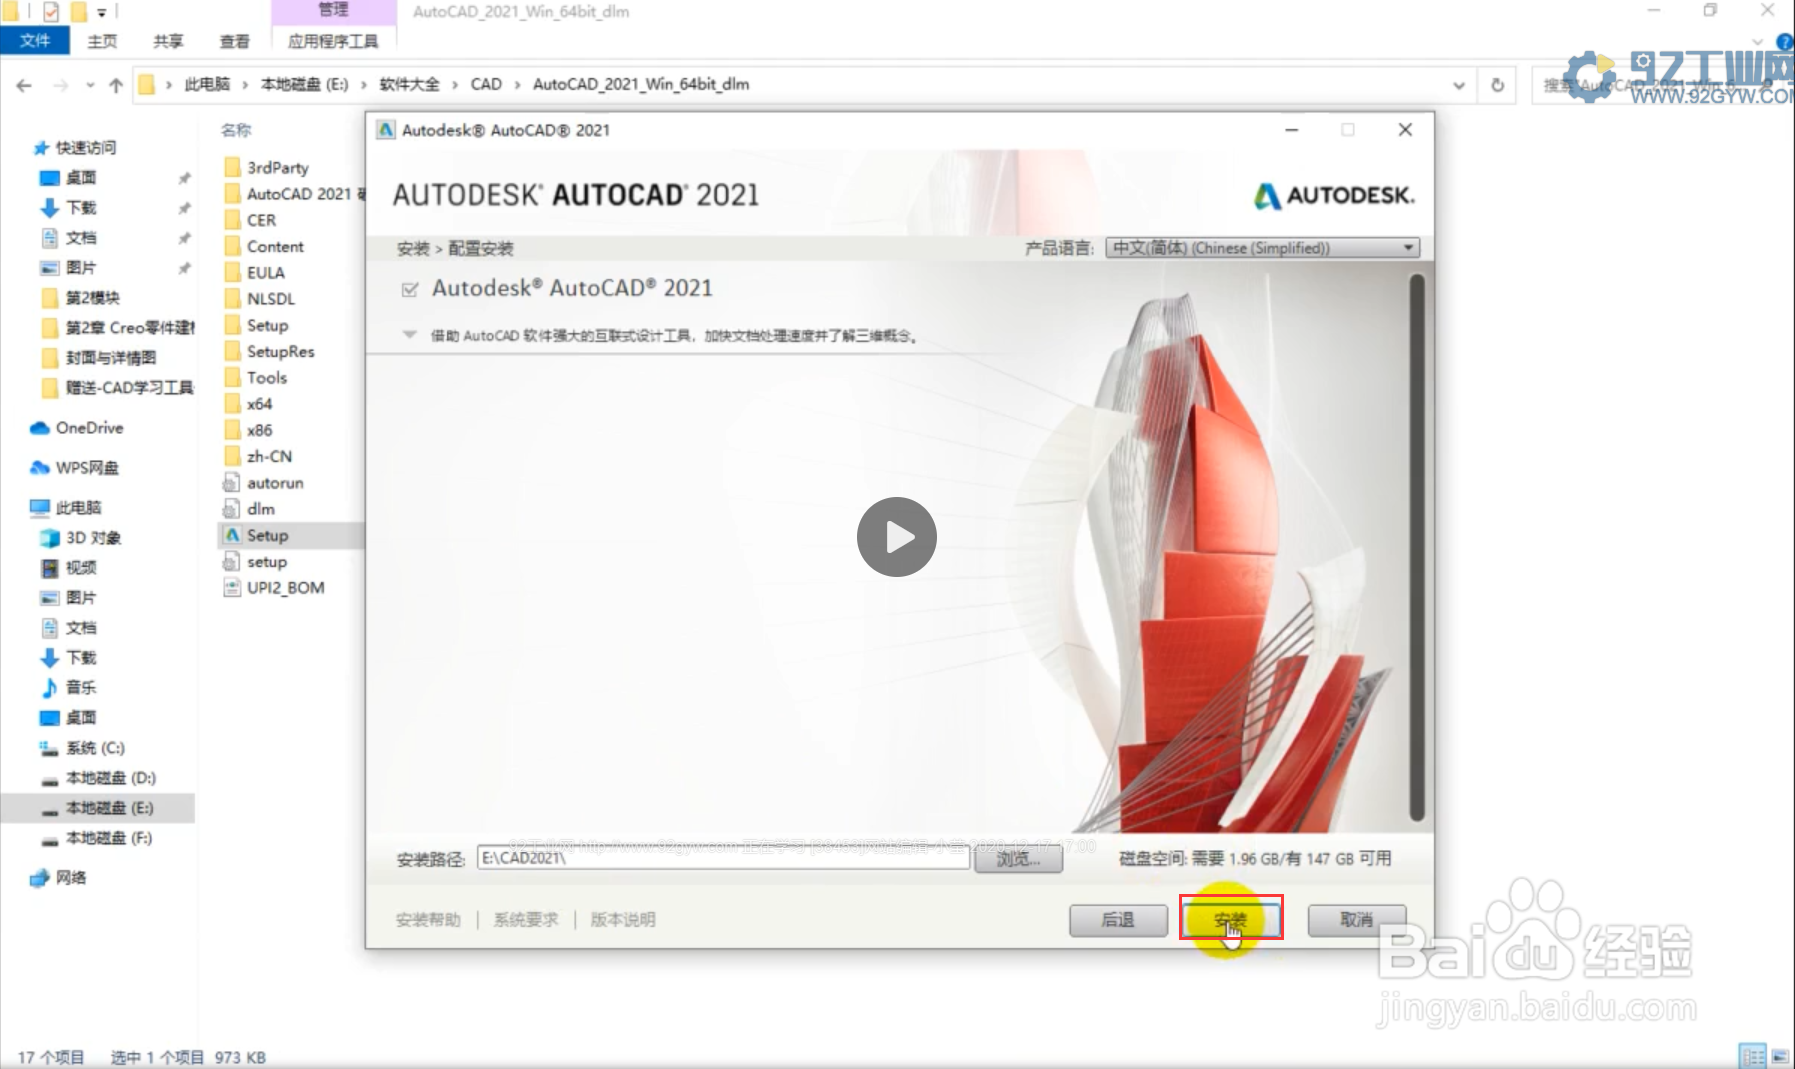Click the installer's vertical scrollbar
1795x1069 pixels.
(1416, 548)
